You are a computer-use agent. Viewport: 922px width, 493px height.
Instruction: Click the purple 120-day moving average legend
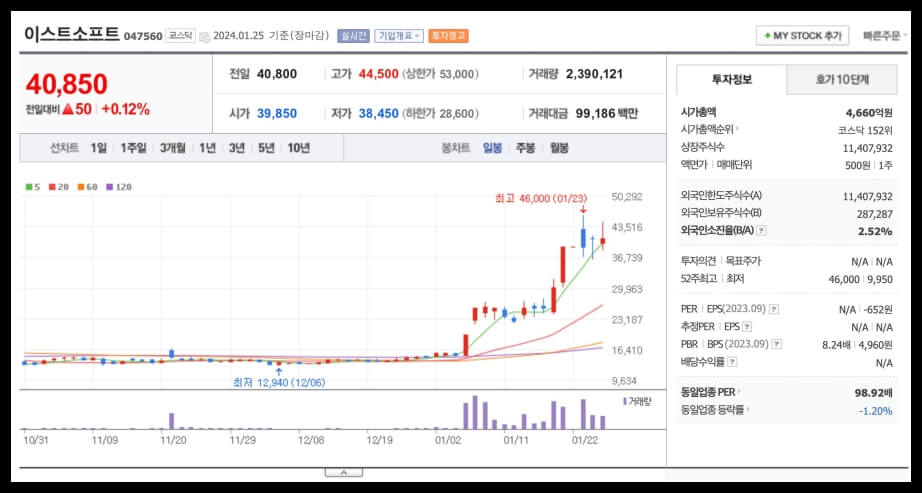pos(119,187)
